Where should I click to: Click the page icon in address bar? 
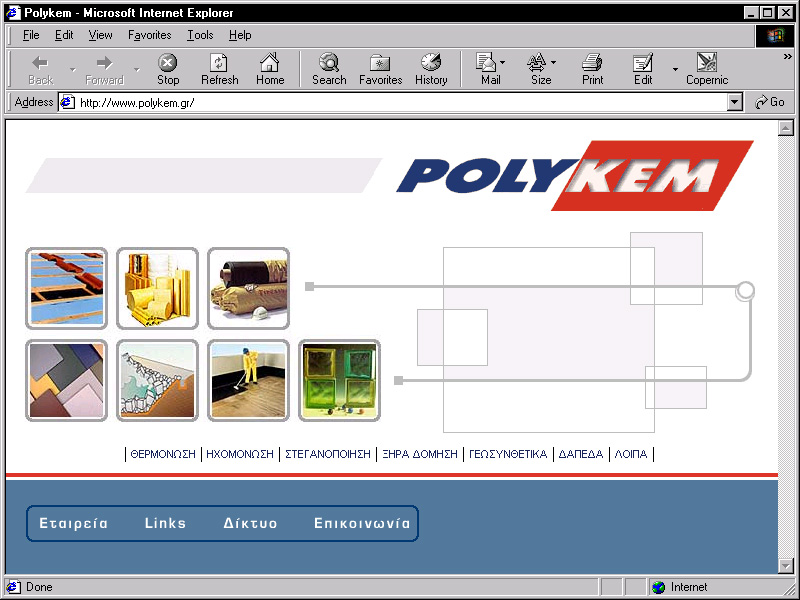tap(67, 103)
